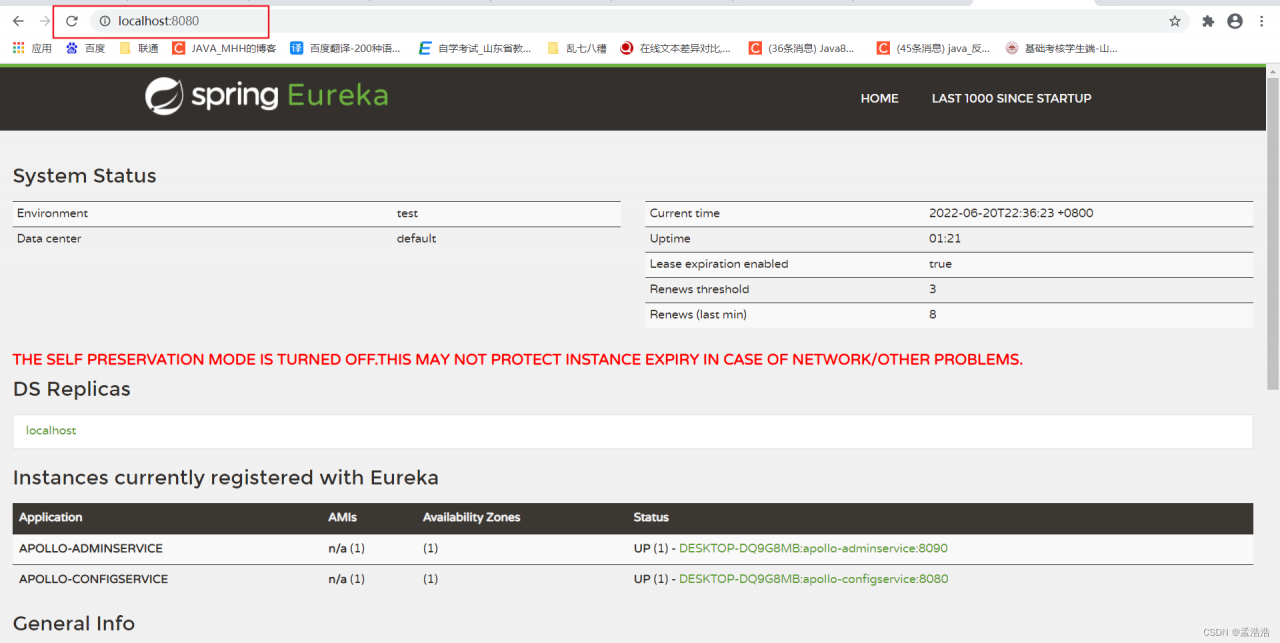The width and height of the screenshot is (1280, 643).
Task: Click the localhost DS replica link
Action: (51, 430)
